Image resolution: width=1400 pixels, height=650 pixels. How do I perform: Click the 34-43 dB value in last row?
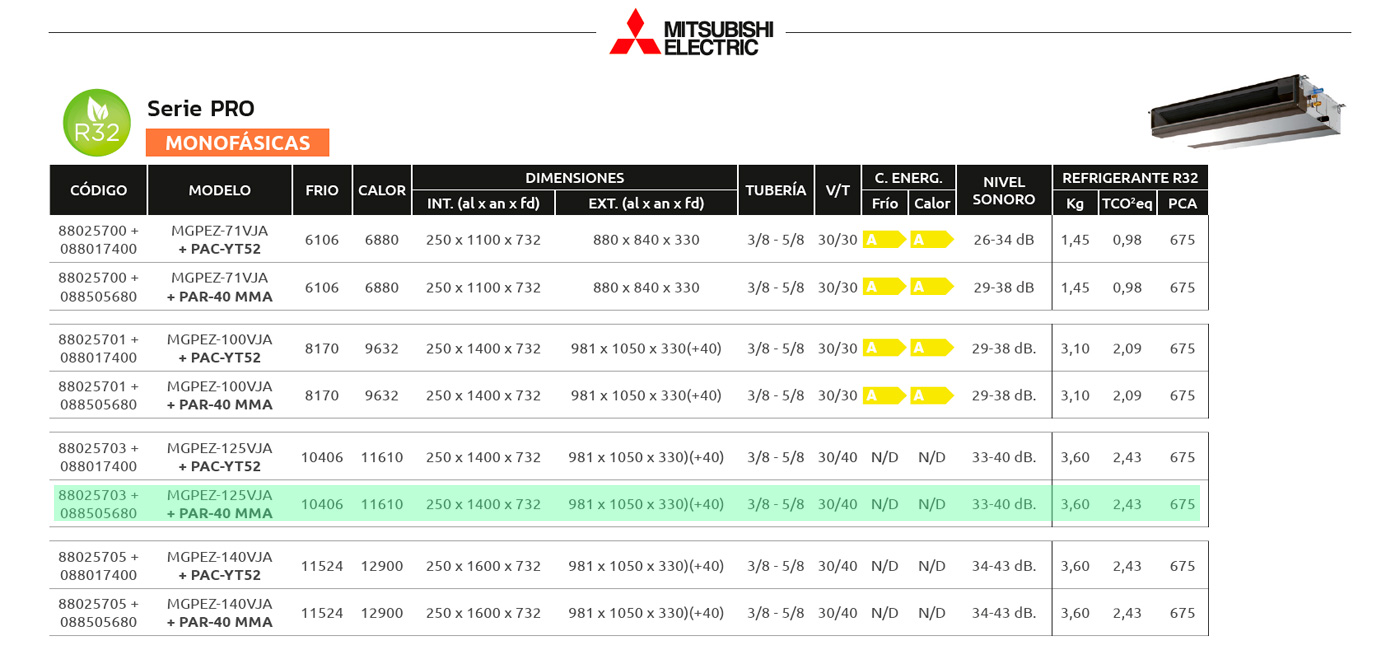(1004, 613)
